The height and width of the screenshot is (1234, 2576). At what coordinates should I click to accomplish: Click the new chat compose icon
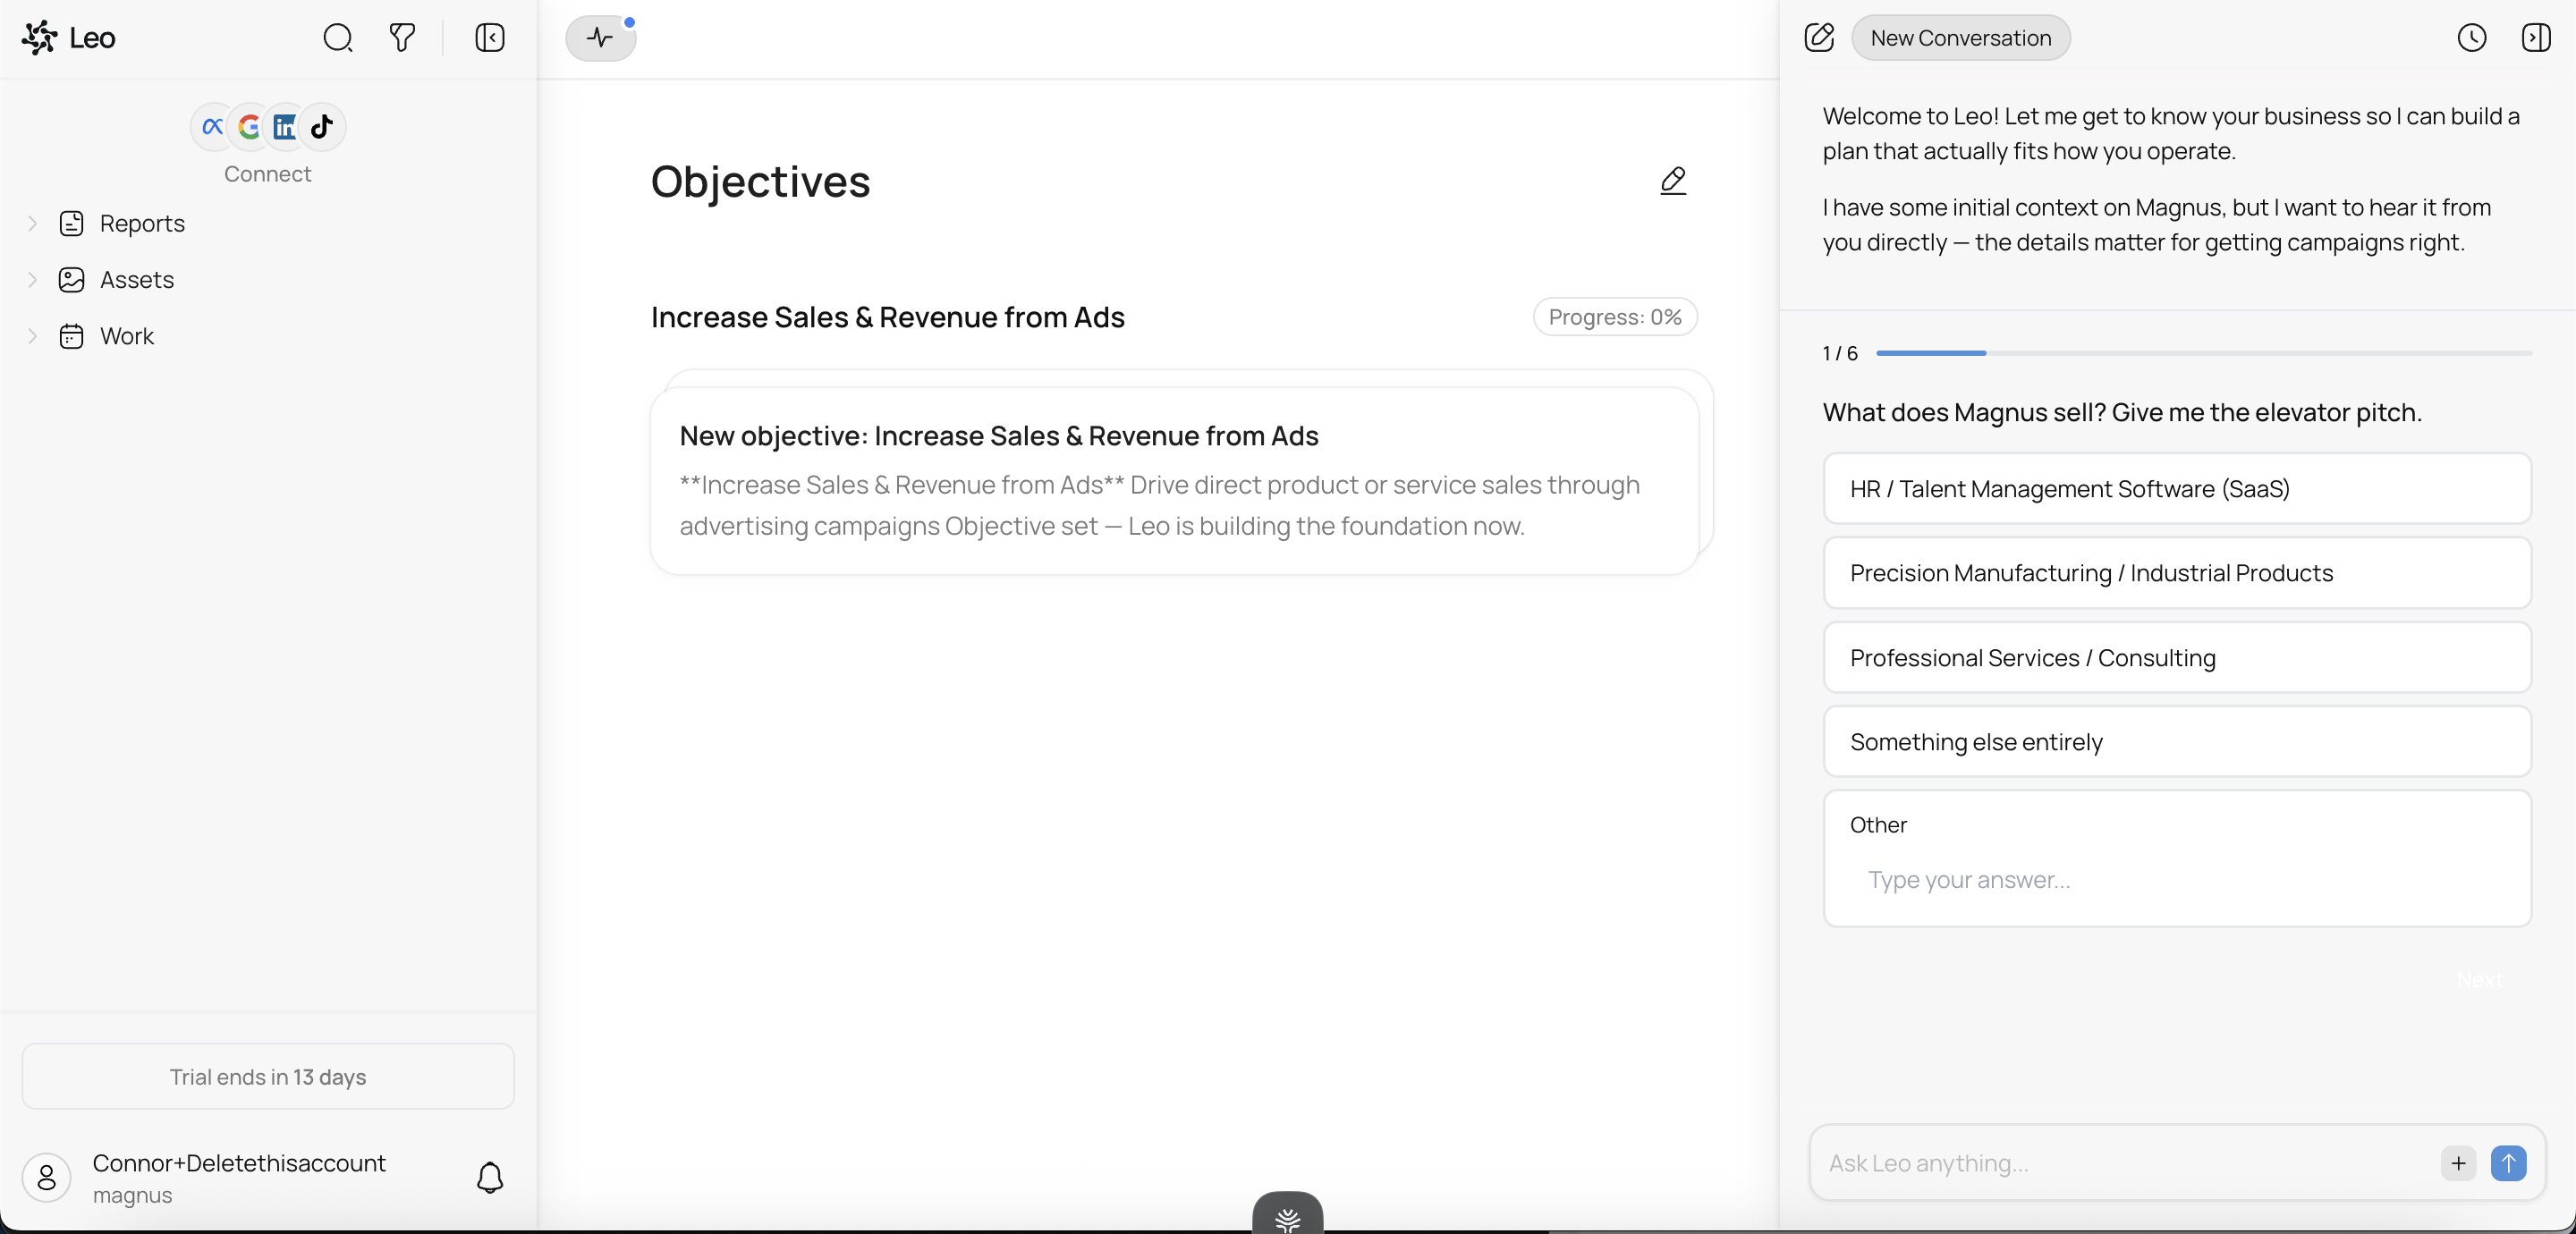click(x=1819, y=38)
